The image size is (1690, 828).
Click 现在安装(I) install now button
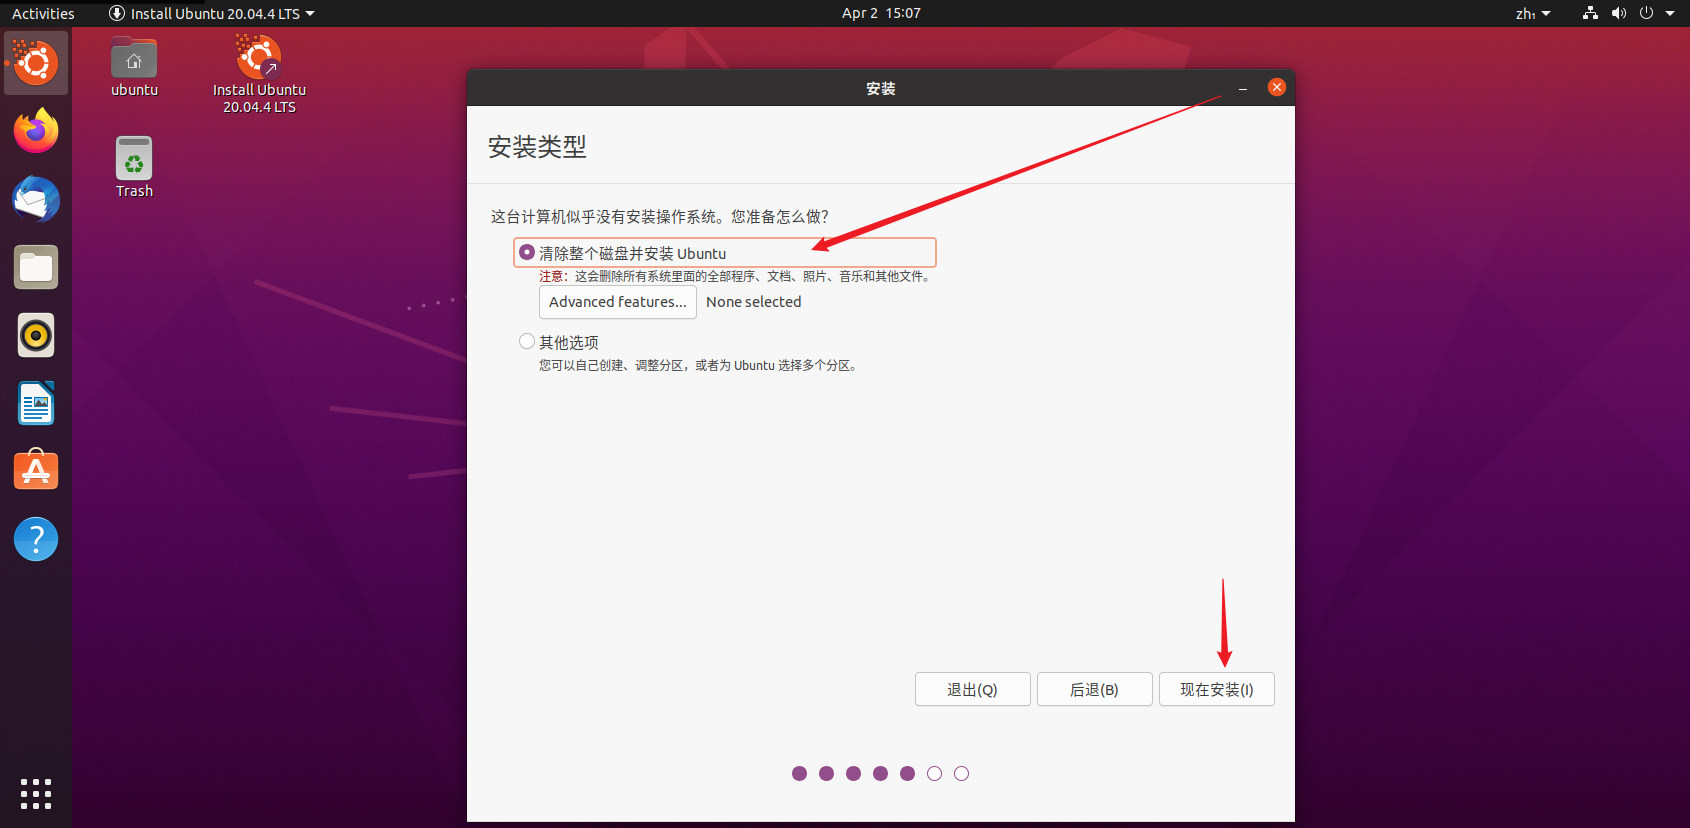point(1216,690)
